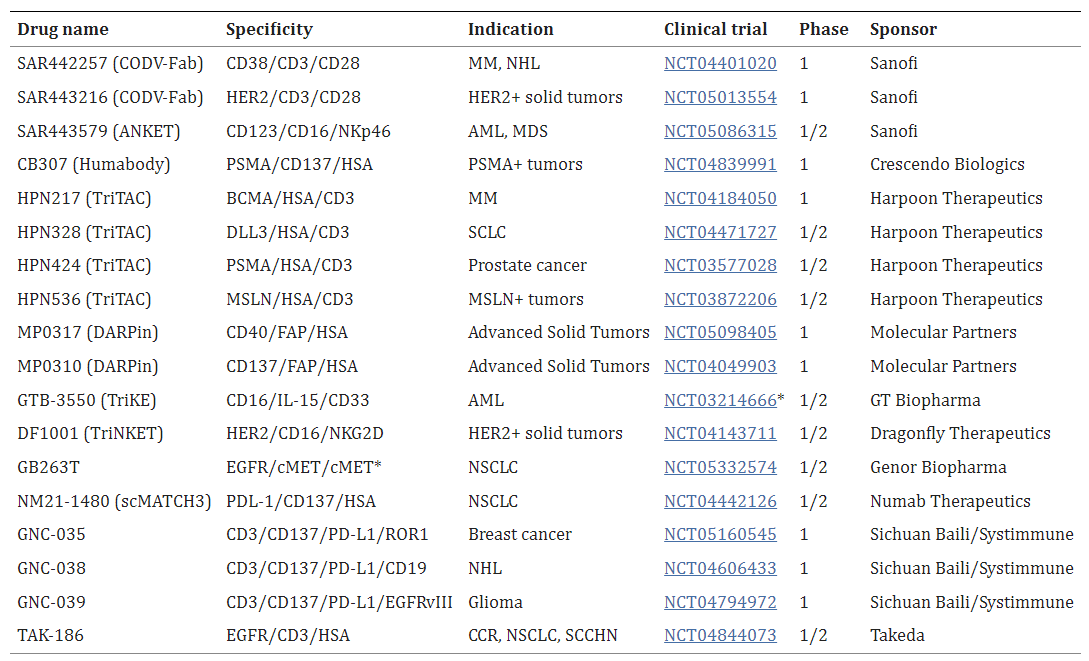Follow the NCT05332574 link

(x=720, y=467)
